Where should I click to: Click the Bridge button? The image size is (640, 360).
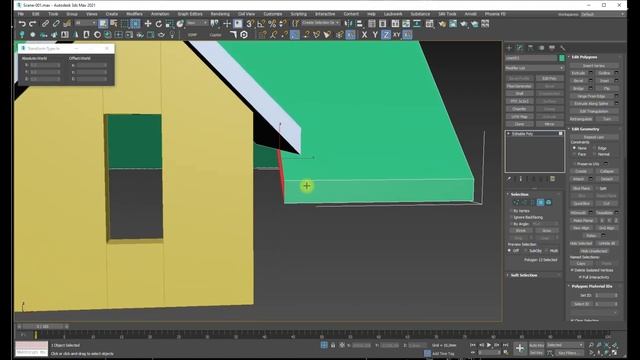[578, 89]
